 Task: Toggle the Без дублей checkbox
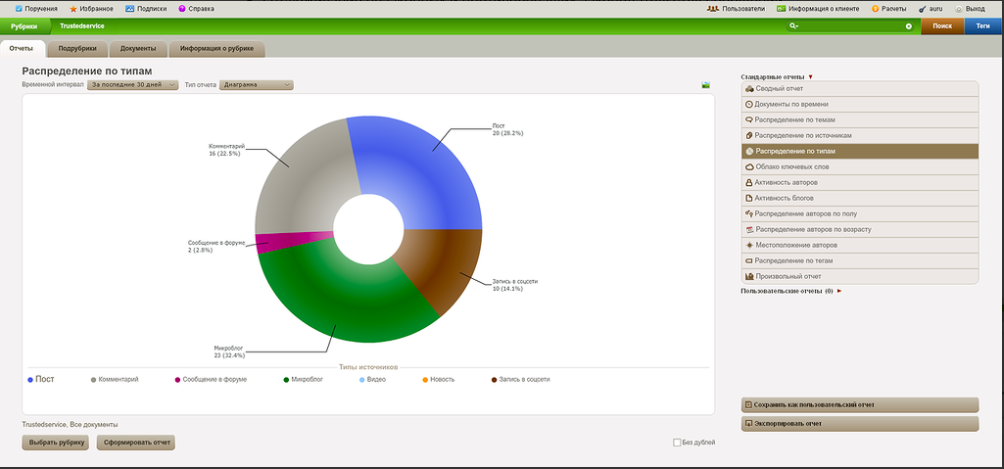tap(677, 442)
